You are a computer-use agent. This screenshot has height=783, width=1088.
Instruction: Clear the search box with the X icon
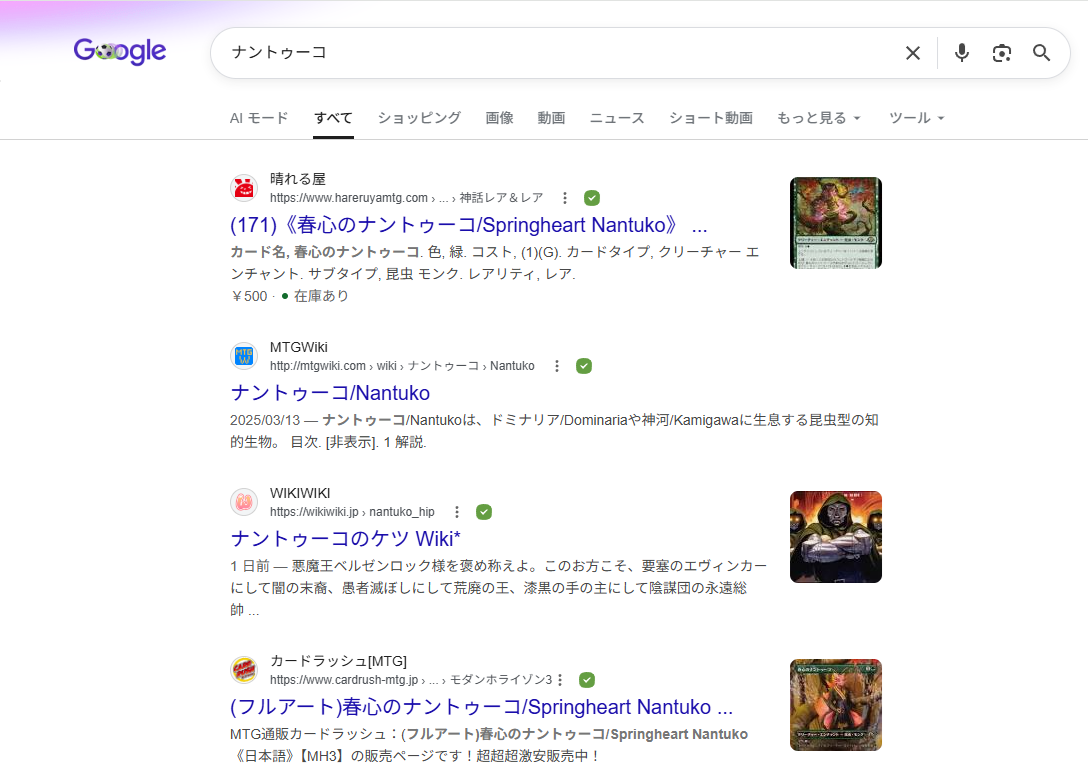pyautogui.click(x=912, y=53)
